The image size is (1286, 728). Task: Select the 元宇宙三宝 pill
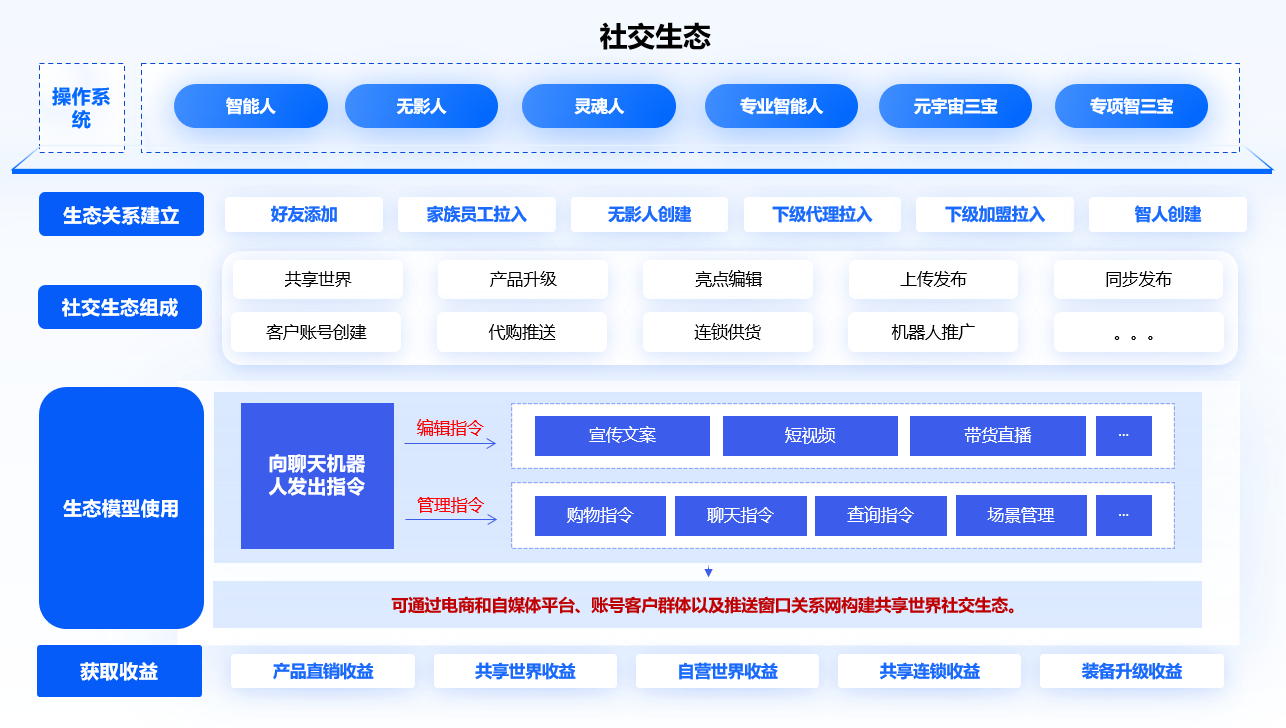(955, 106)
